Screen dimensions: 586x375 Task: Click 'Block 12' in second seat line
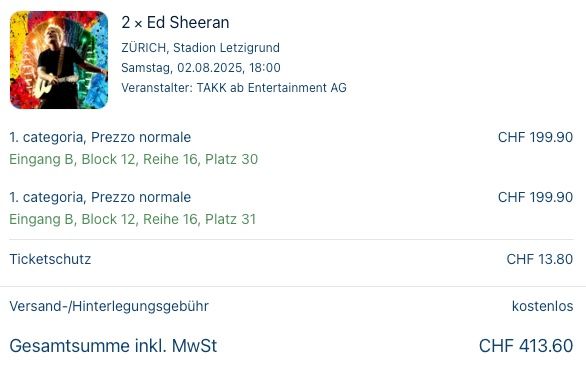tap(108, 219)
